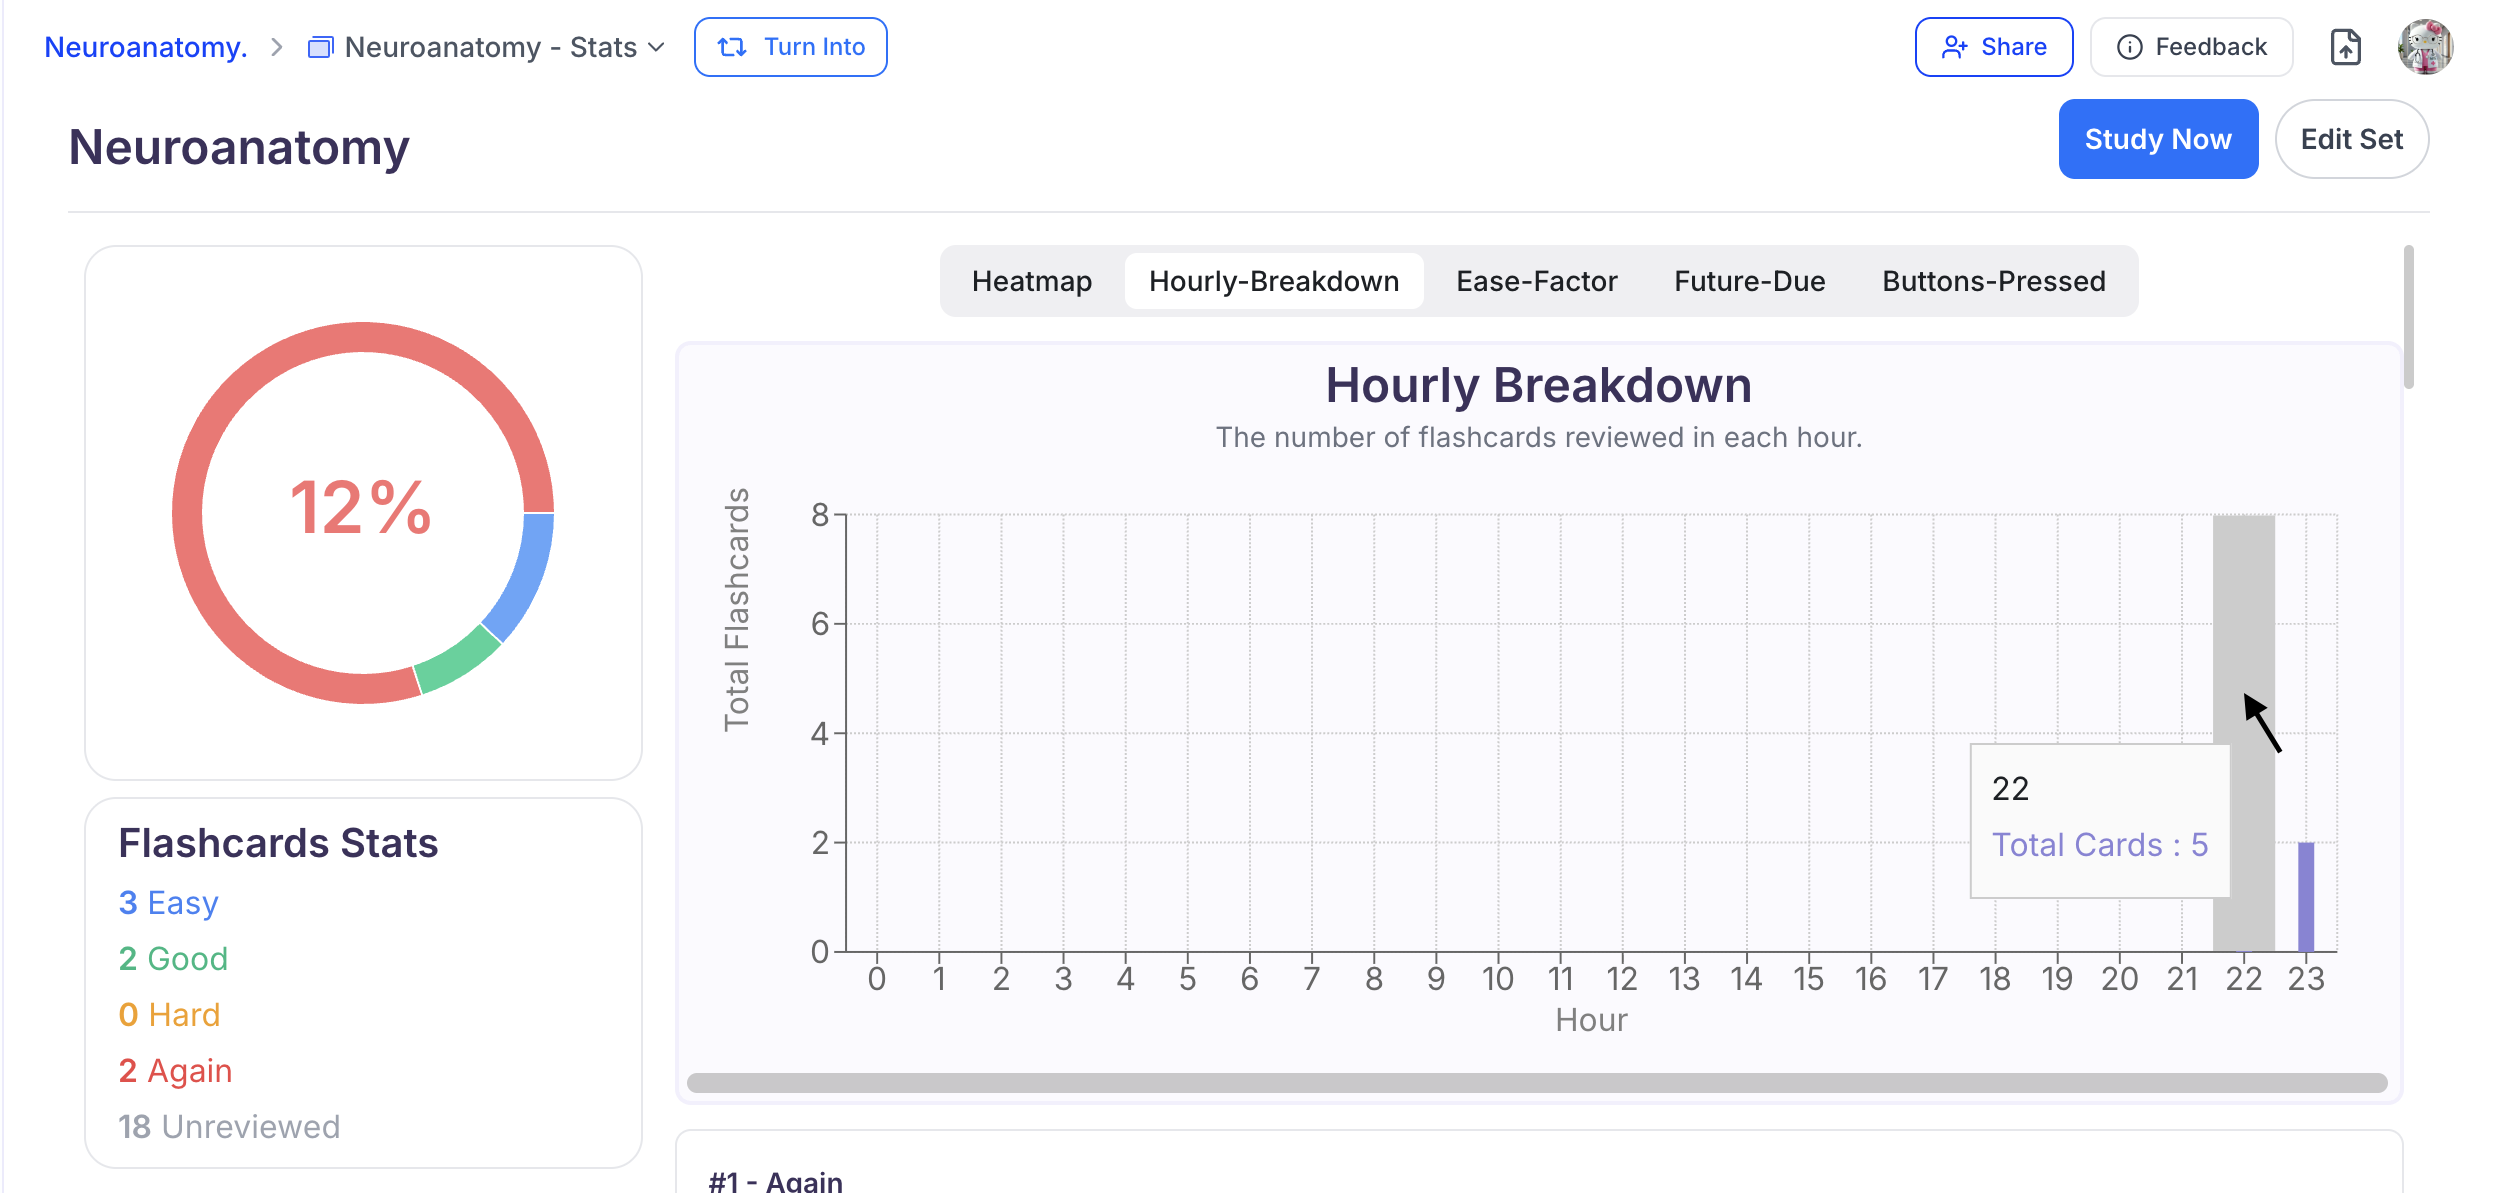The width and height of the screenshot is (2494, 1193).
Task: Click the breadcrumb separator chevron
Action: (277, 47)
